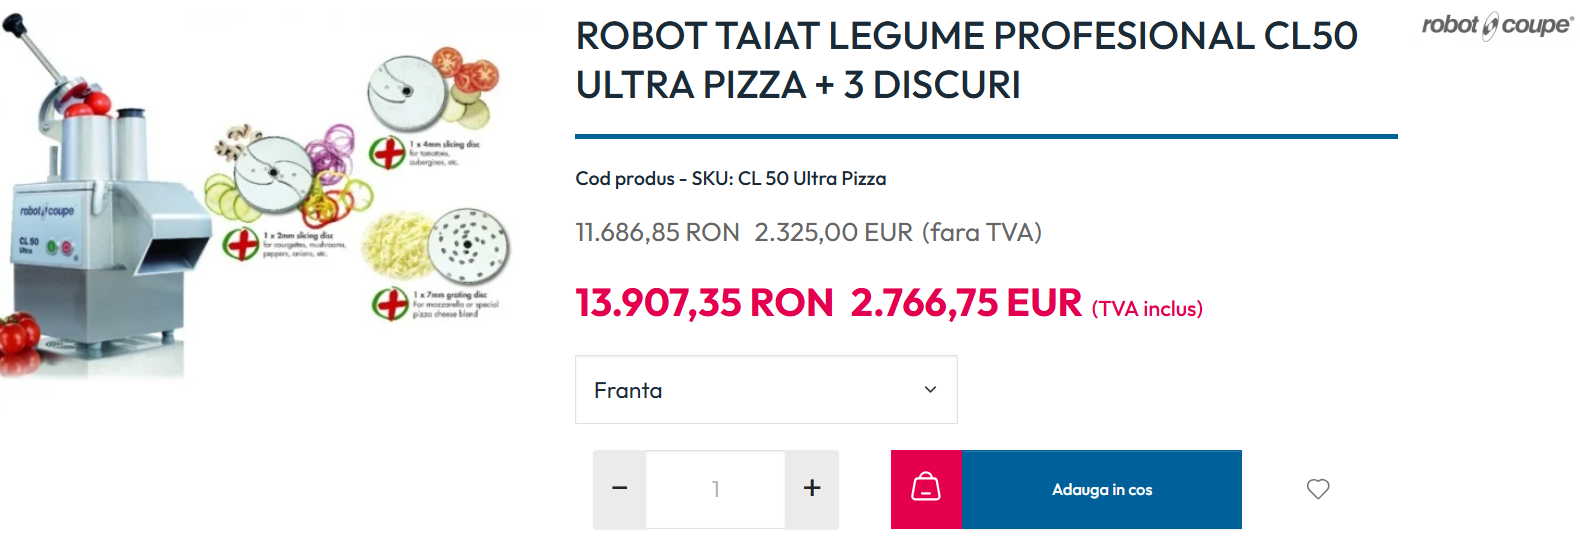Add product to wishlist with heart icon

click(1318, 489)
